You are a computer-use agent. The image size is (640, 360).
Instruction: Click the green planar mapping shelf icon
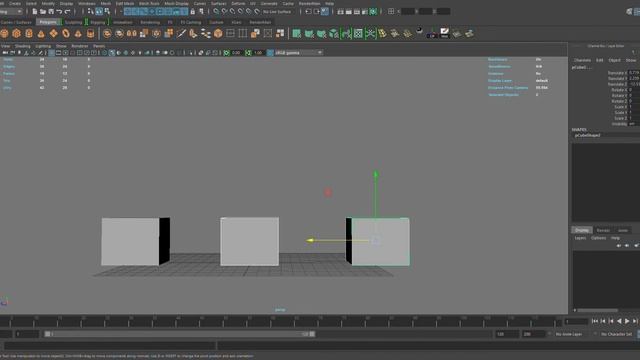(x=297, y=33)
